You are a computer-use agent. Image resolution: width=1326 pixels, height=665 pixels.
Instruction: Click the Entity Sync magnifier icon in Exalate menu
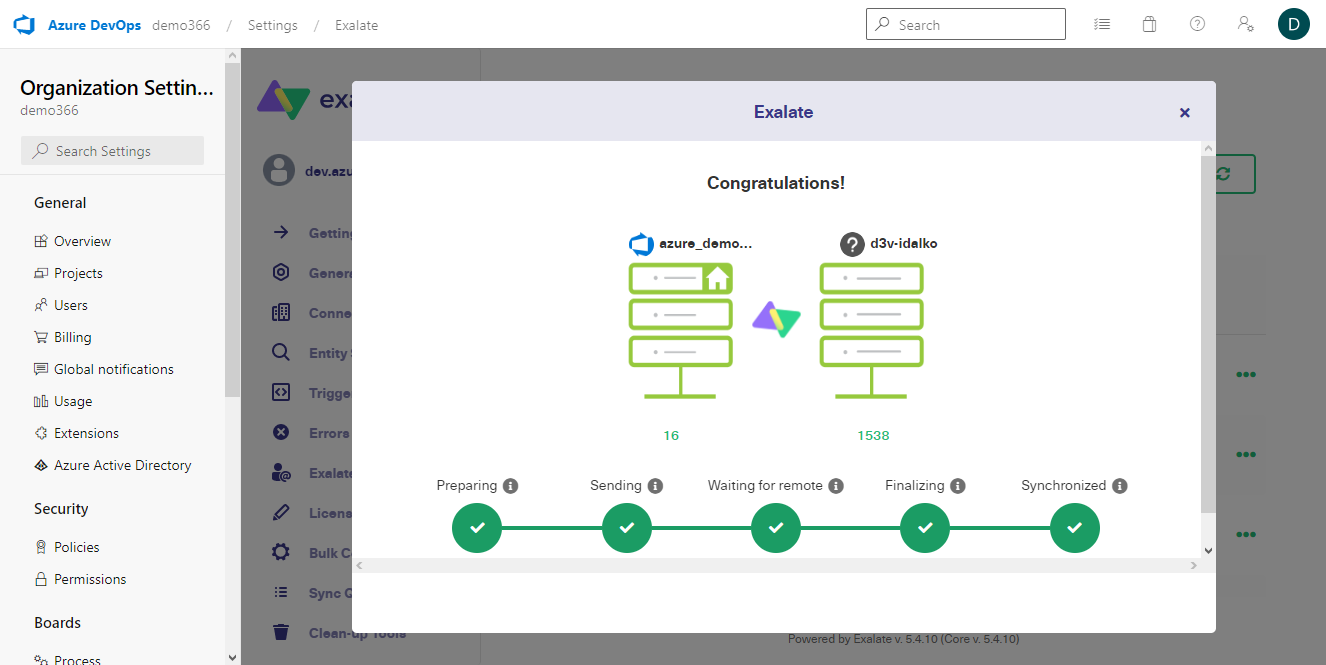281,352
